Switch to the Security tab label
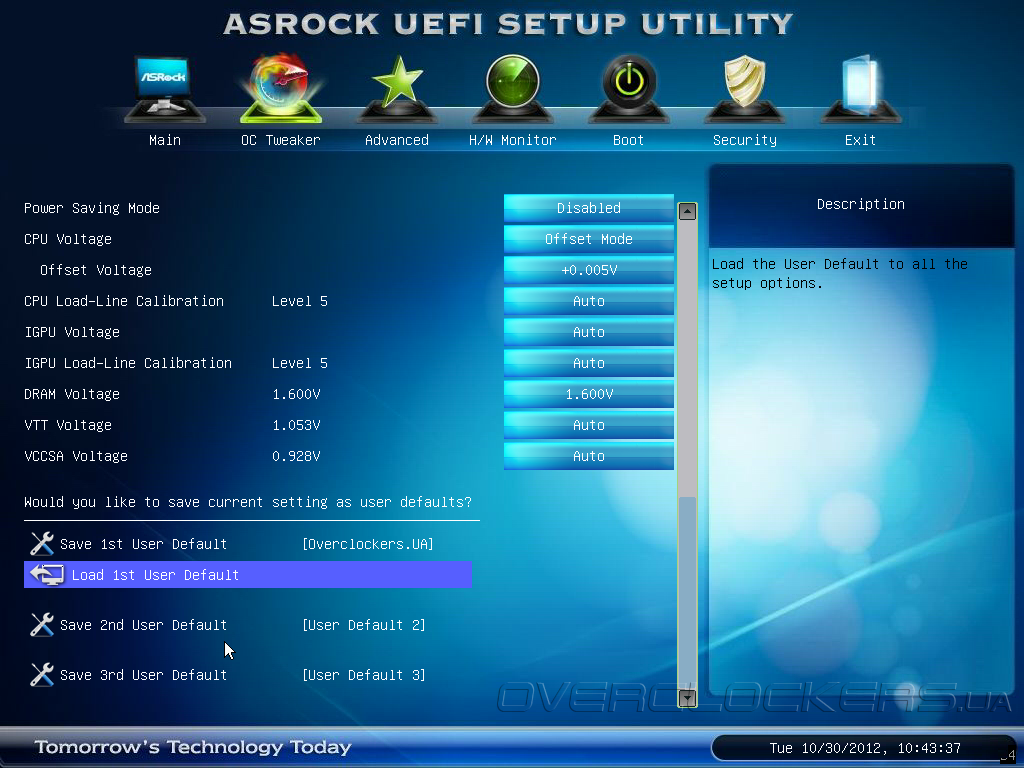 (x=744, y=140)
